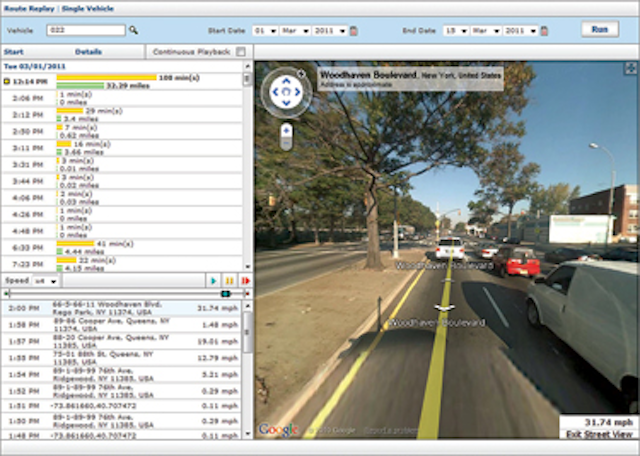Open the Speed x4 dropdown
This screenshot has height=456, width=640.
(x=46, y=281)
